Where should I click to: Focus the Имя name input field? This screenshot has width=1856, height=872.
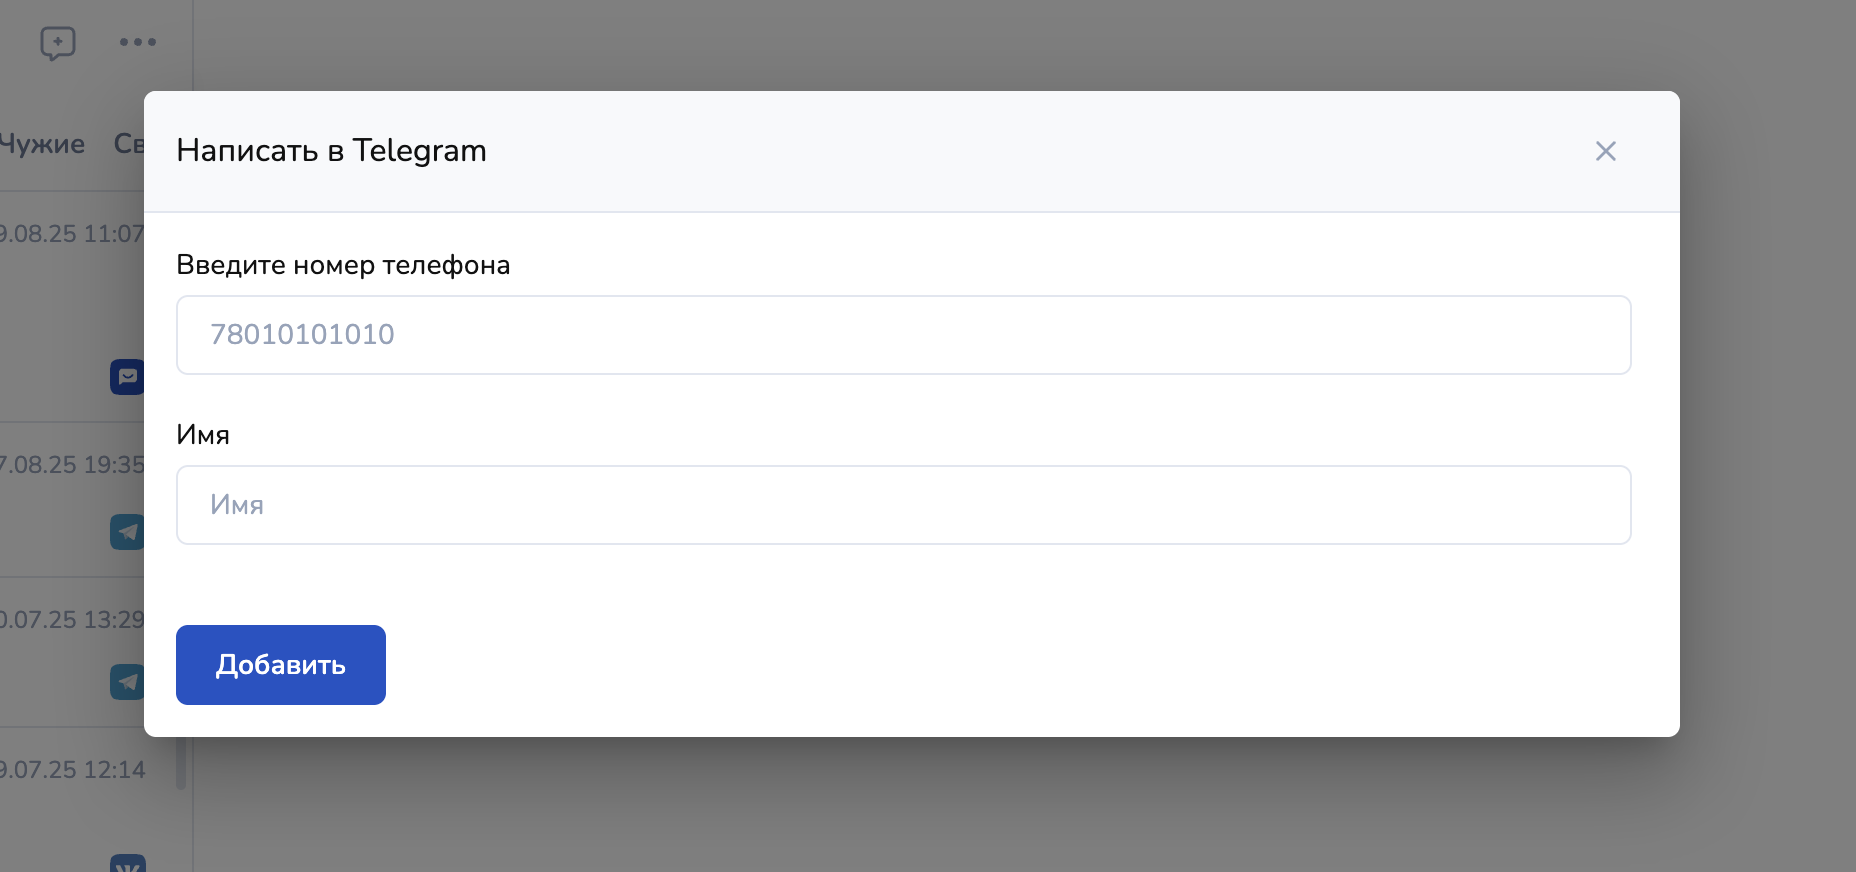click(x=904, y=505)
